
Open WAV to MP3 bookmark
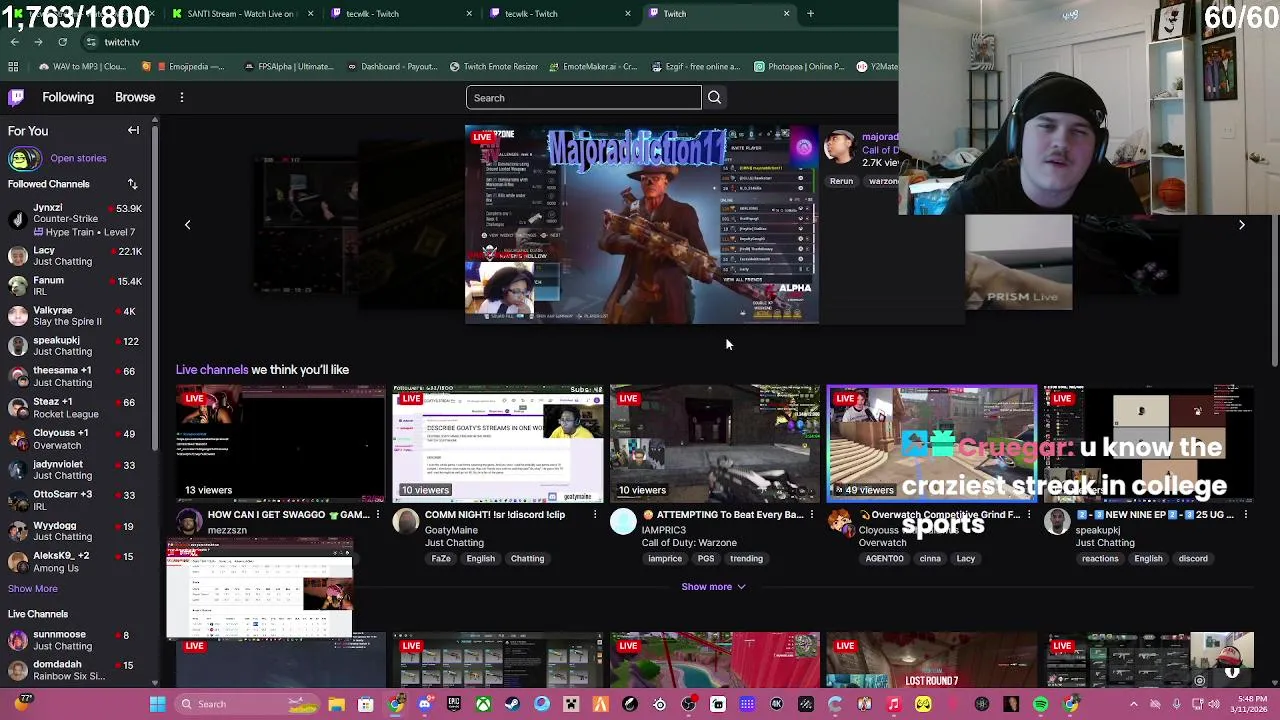pos(83,67)
